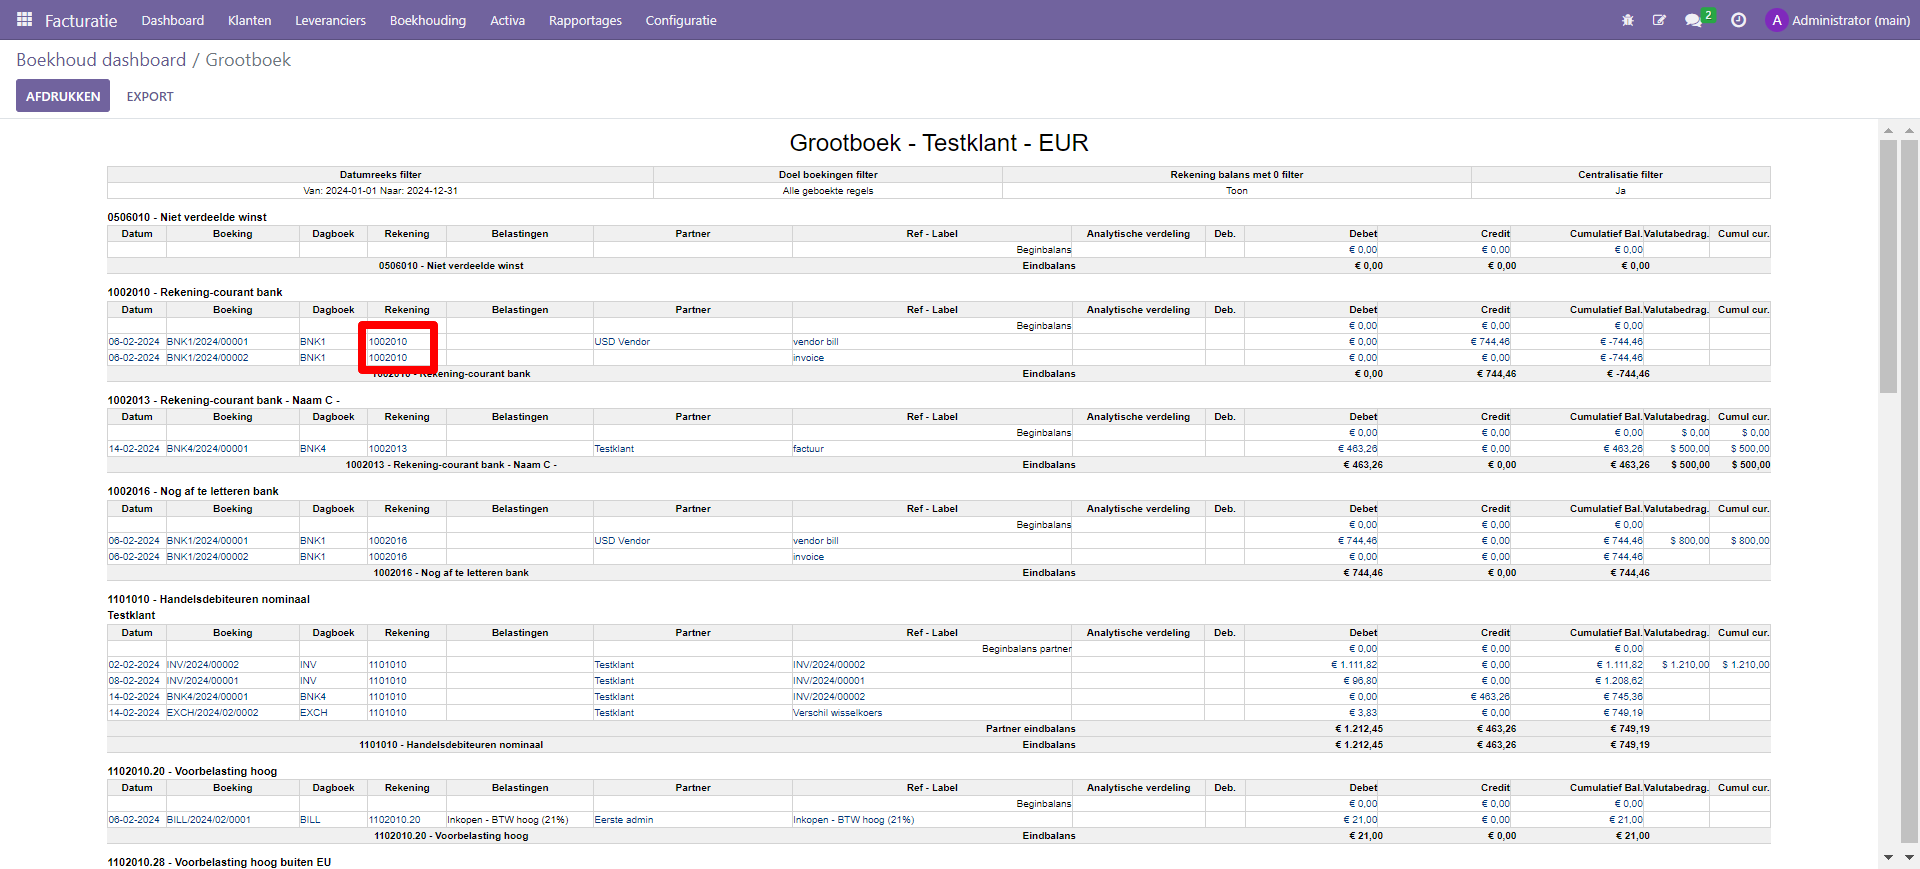Screen dimensions: 1920x869
Task: Open the Activa menu
Action: 507,20
